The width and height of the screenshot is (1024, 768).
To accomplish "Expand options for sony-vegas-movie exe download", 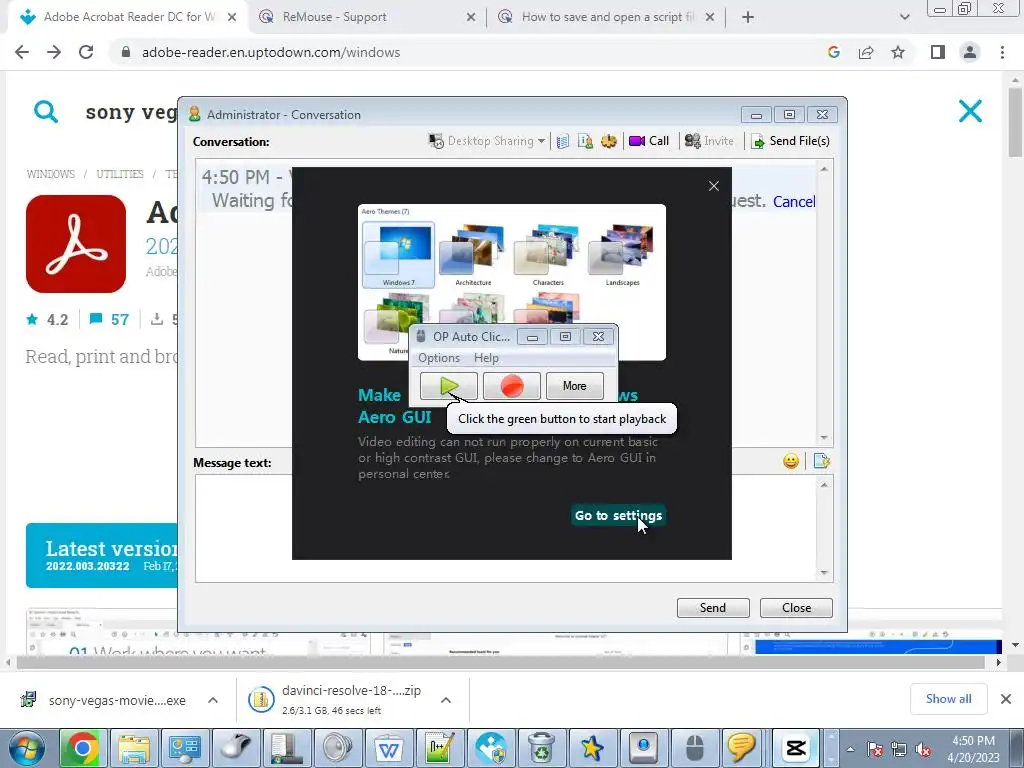I will [213, 700].
